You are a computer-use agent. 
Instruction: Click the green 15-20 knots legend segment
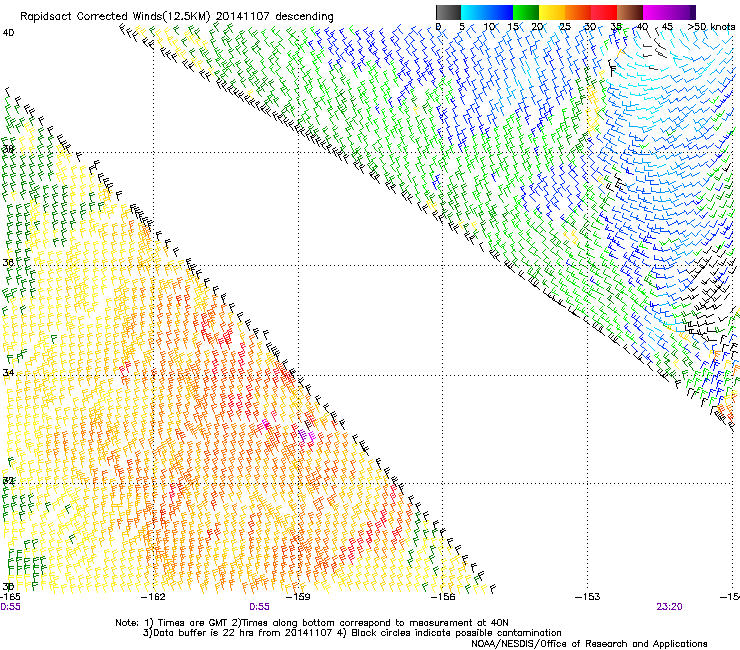(526, 12)
